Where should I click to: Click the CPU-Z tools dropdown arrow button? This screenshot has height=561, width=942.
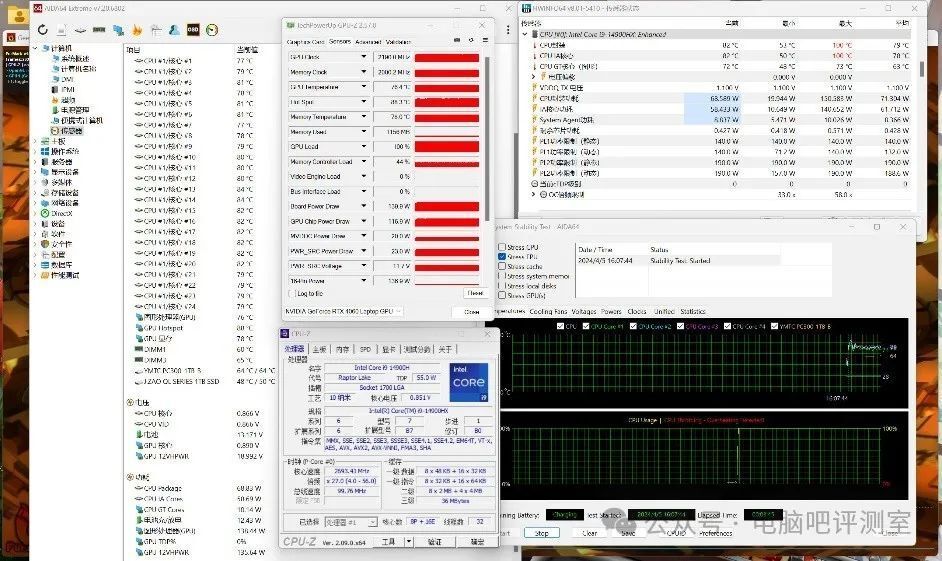pyautogui.click(x=409, y=541)
